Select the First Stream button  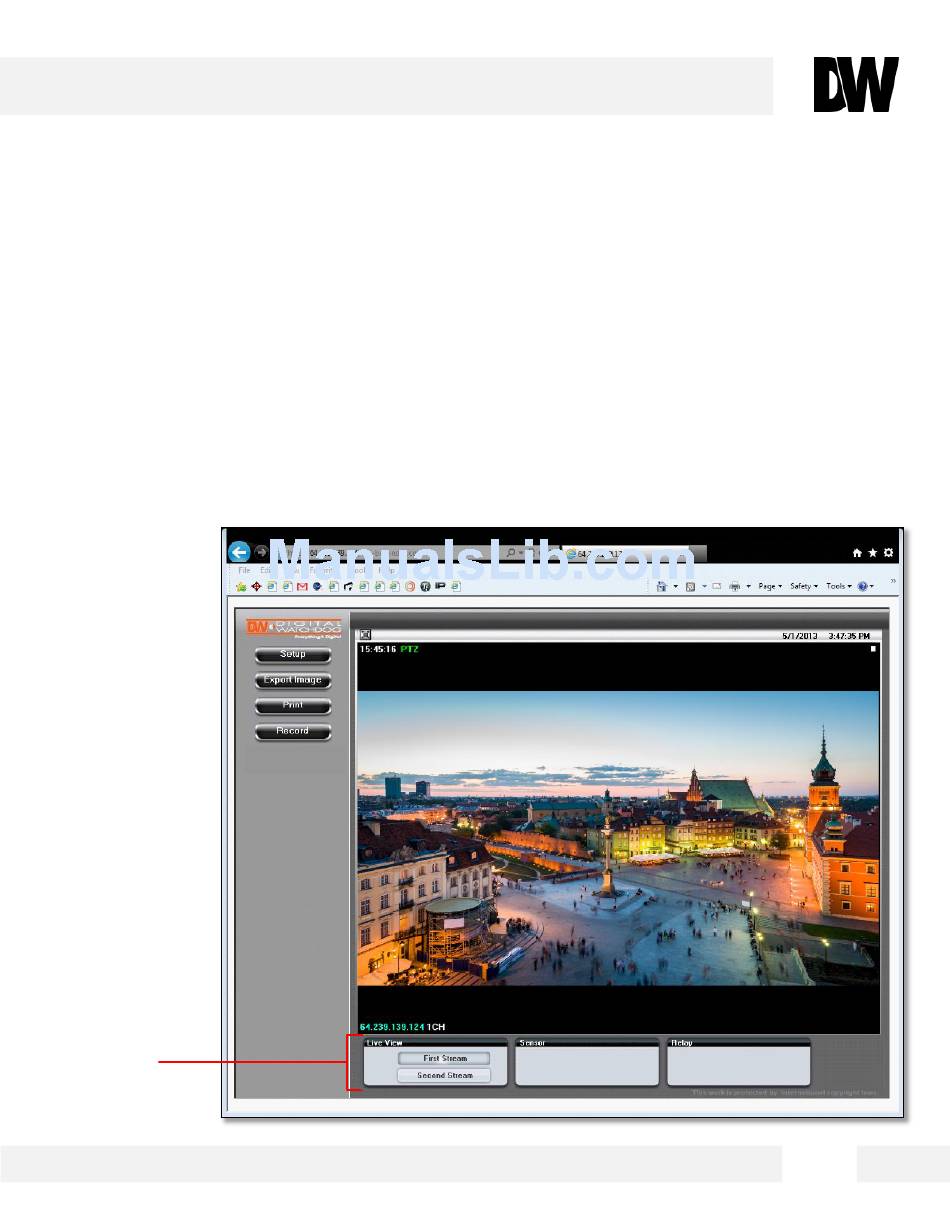(445, 1058)
